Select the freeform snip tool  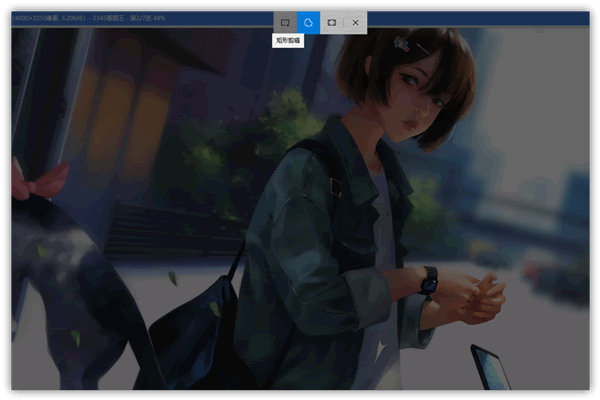[308, 23]
